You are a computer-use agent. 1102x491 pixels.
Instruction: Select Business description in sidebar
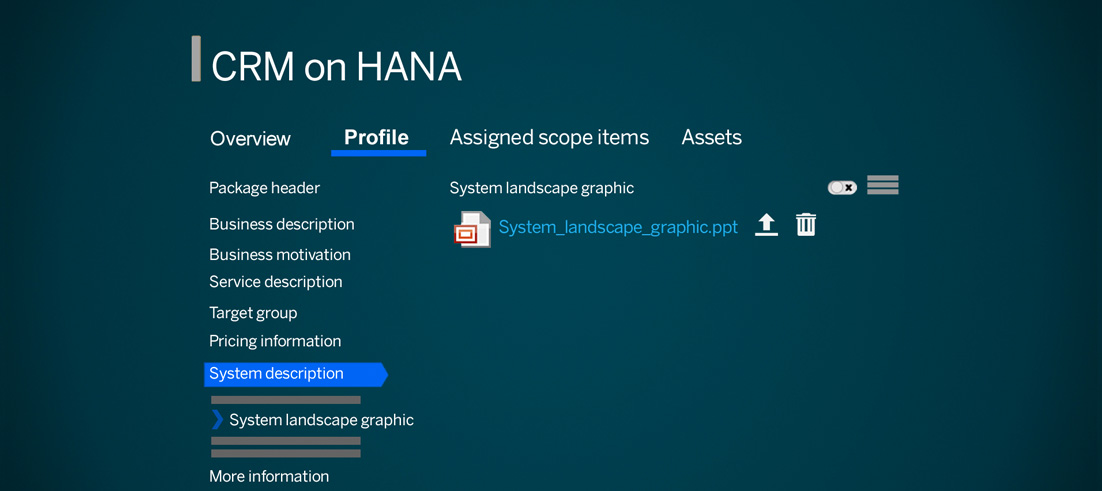pyautogui.click(x=281, y=225)
